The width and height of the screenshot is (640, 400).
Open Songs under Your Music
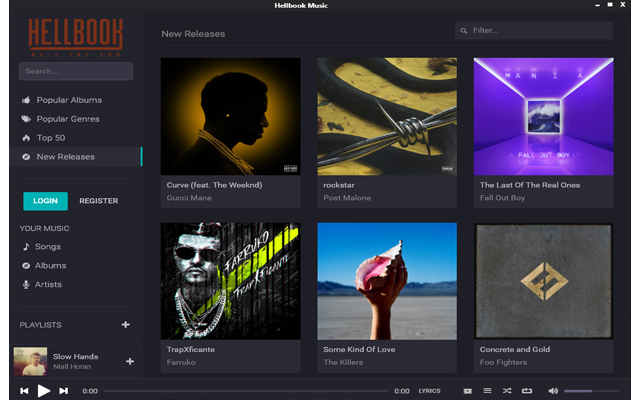(47, 246)
